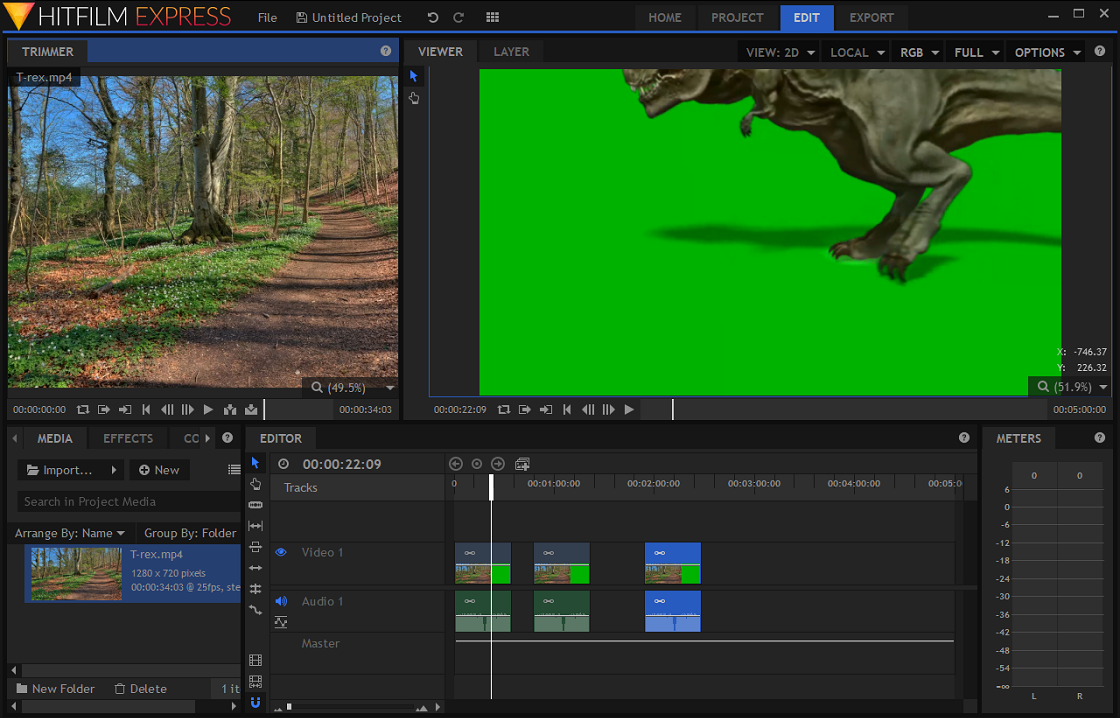Open the VIEW: 2D dropdown

coord(780,52)
